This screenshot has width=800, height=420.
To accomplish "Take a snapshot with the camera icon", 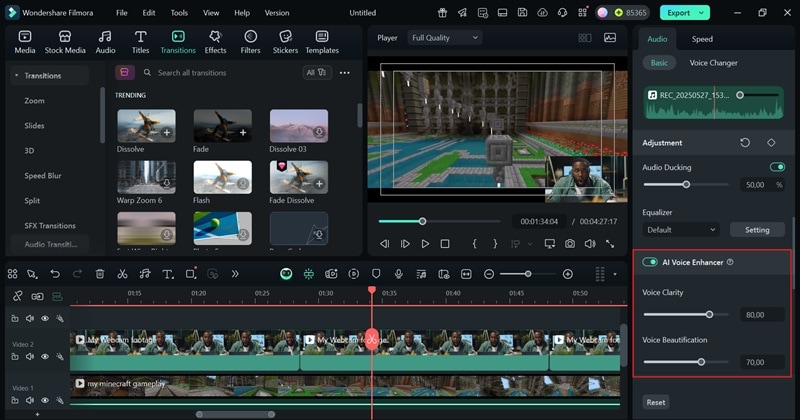I will click(569, 244).
